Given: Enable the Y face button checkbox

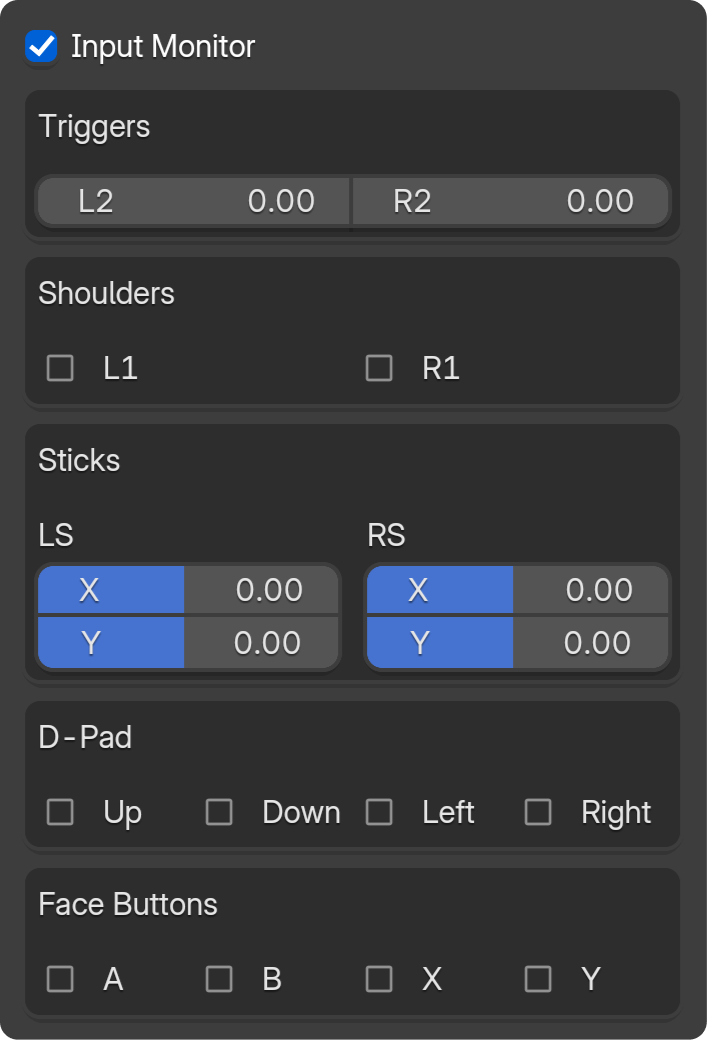Looking at the screenshot, I should [x=538, y=979].
